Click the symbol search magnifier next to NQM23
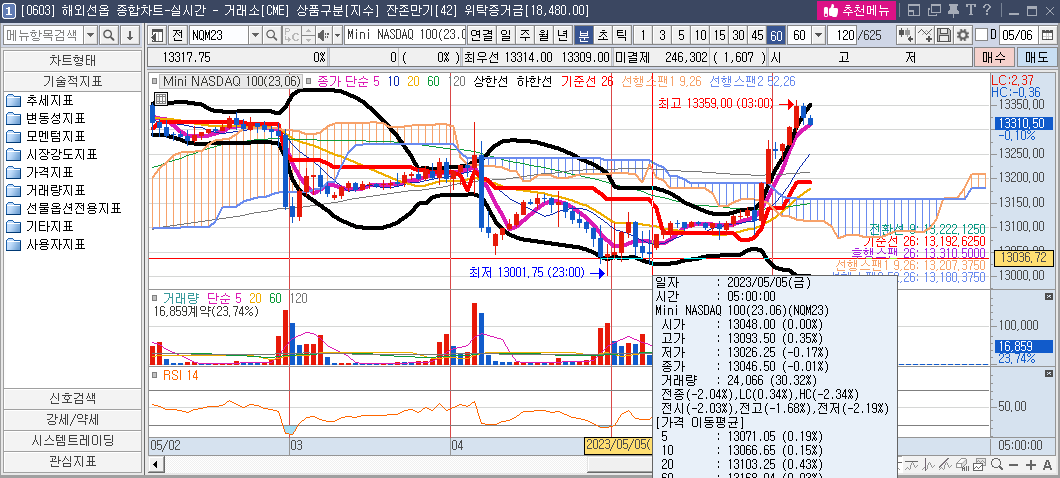The width and height of the screenshot is (1060, 478). pyautogui.click(x=271, y=35)
